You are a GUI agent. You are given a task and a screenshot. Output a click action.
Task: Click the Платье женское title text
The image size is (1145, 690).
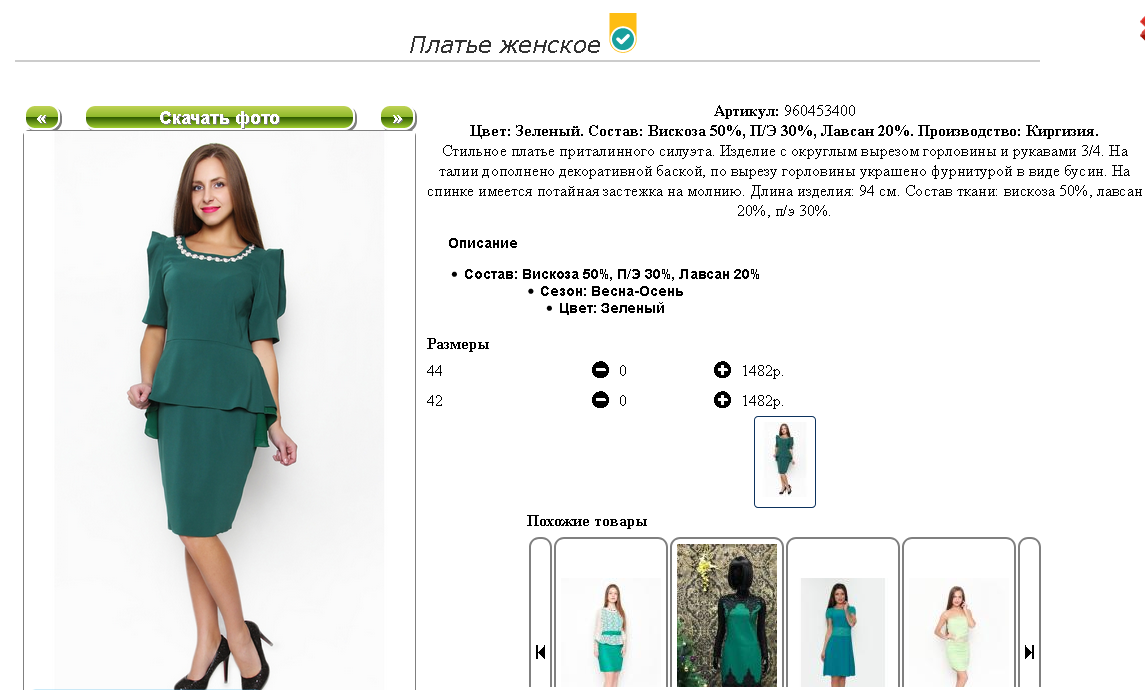[505, 45]
